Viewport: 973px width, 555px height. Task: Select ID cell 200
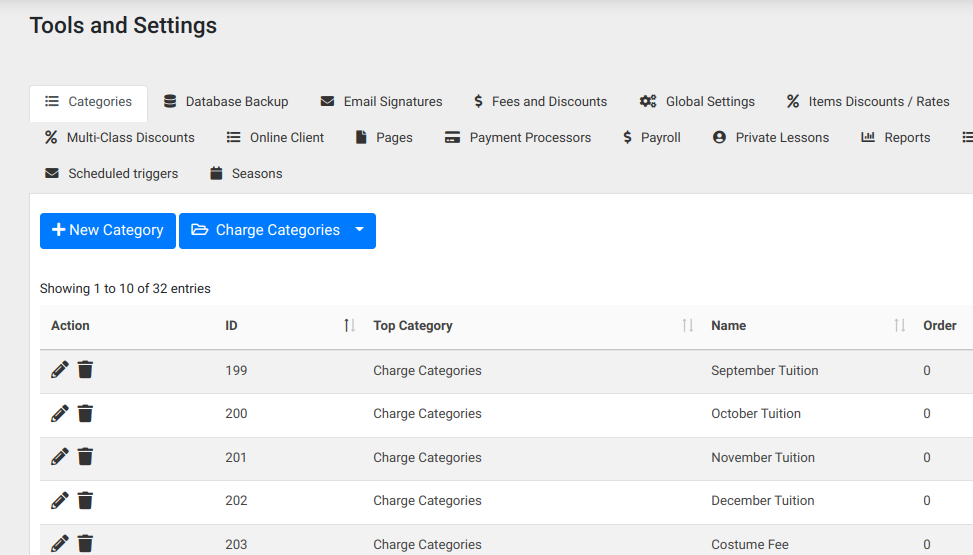click(x=236, y=413)
